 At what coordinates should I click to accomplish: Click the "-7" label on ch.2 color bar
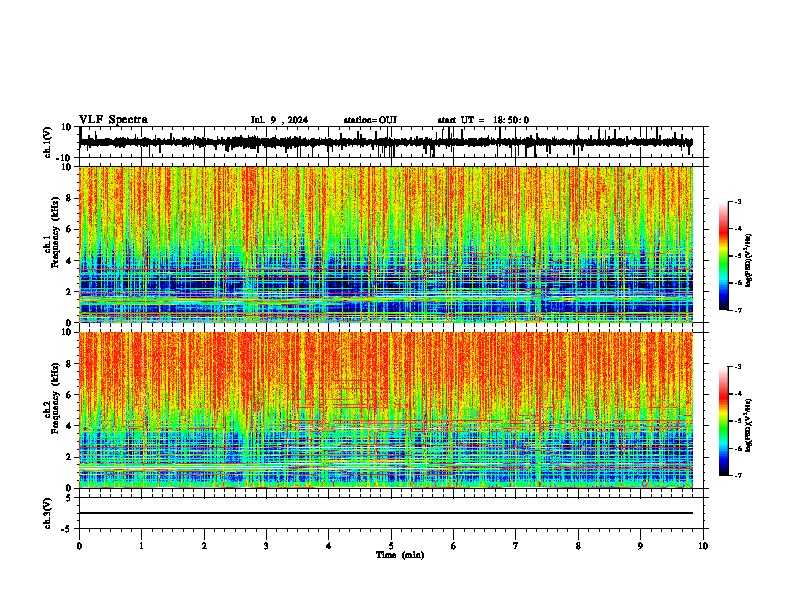click(738, 475)
